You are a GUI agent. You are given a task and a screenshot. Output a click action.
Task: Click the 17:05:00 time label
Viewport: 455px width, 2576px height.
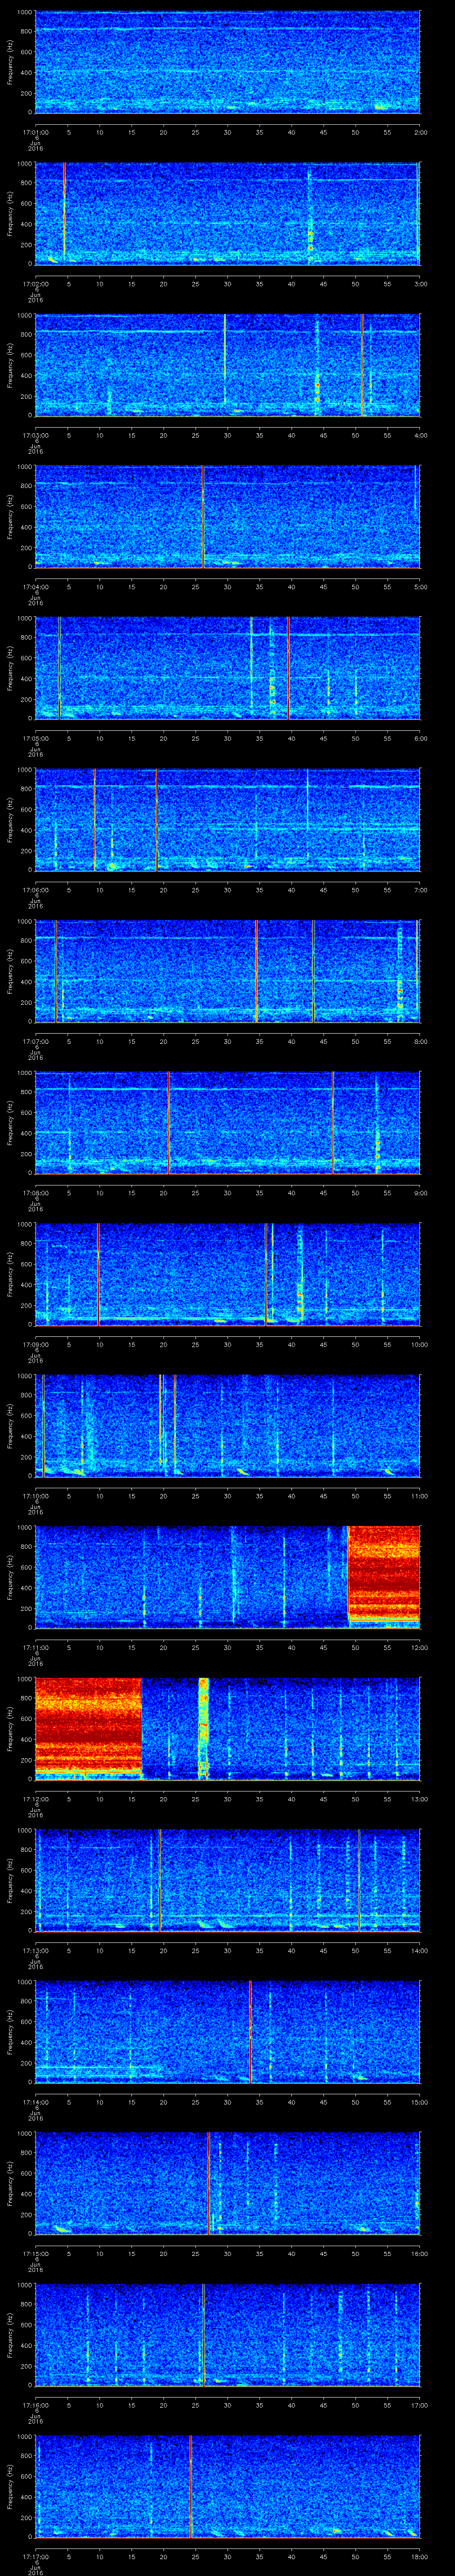tap(35, 738)
